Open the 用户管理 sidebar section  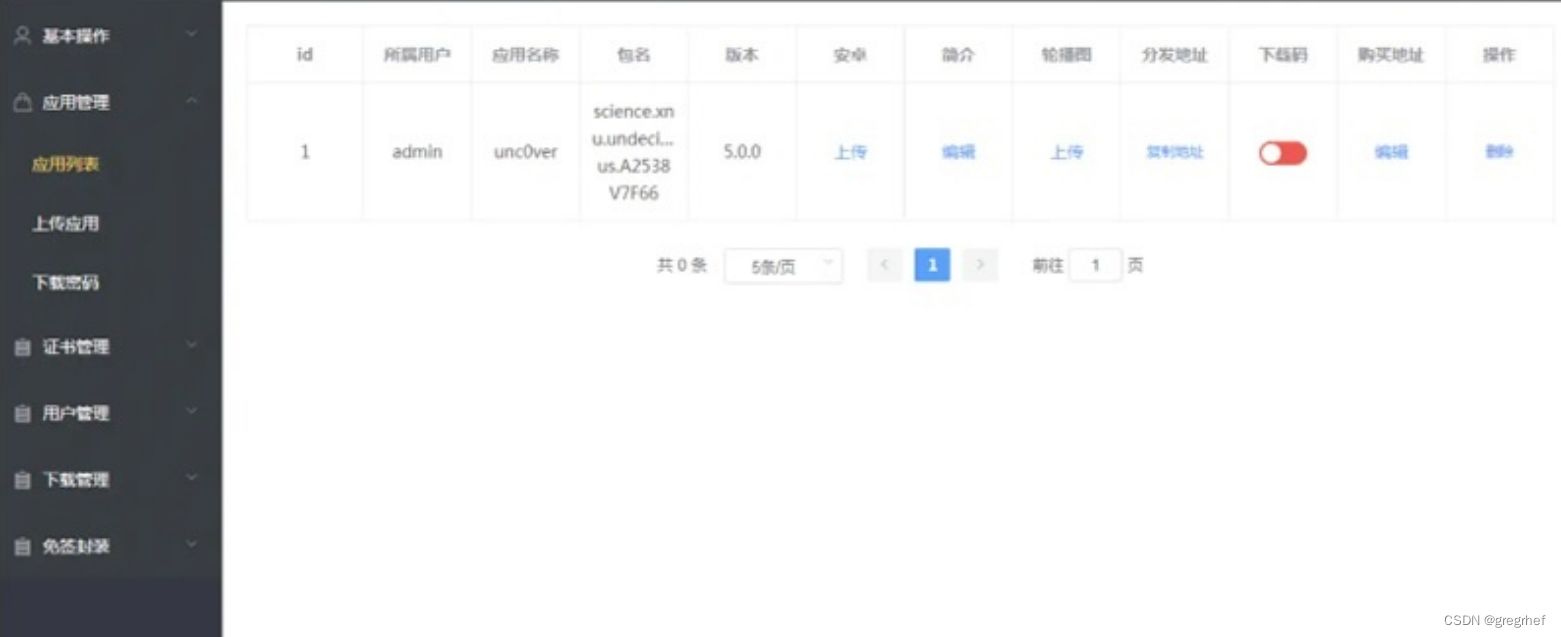pos(70,413)
